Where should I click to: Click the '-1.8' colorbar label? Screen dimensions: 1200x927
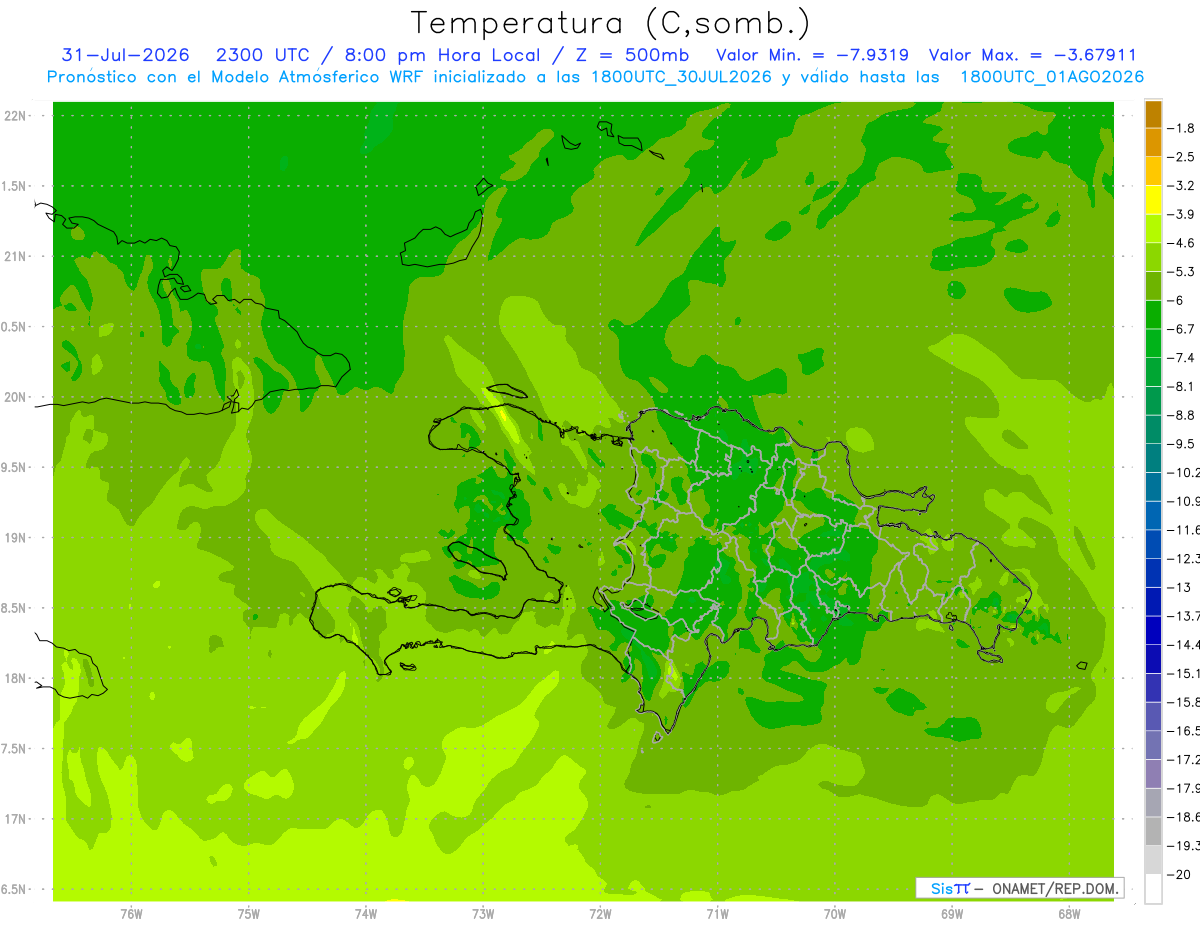point(1181,128)
